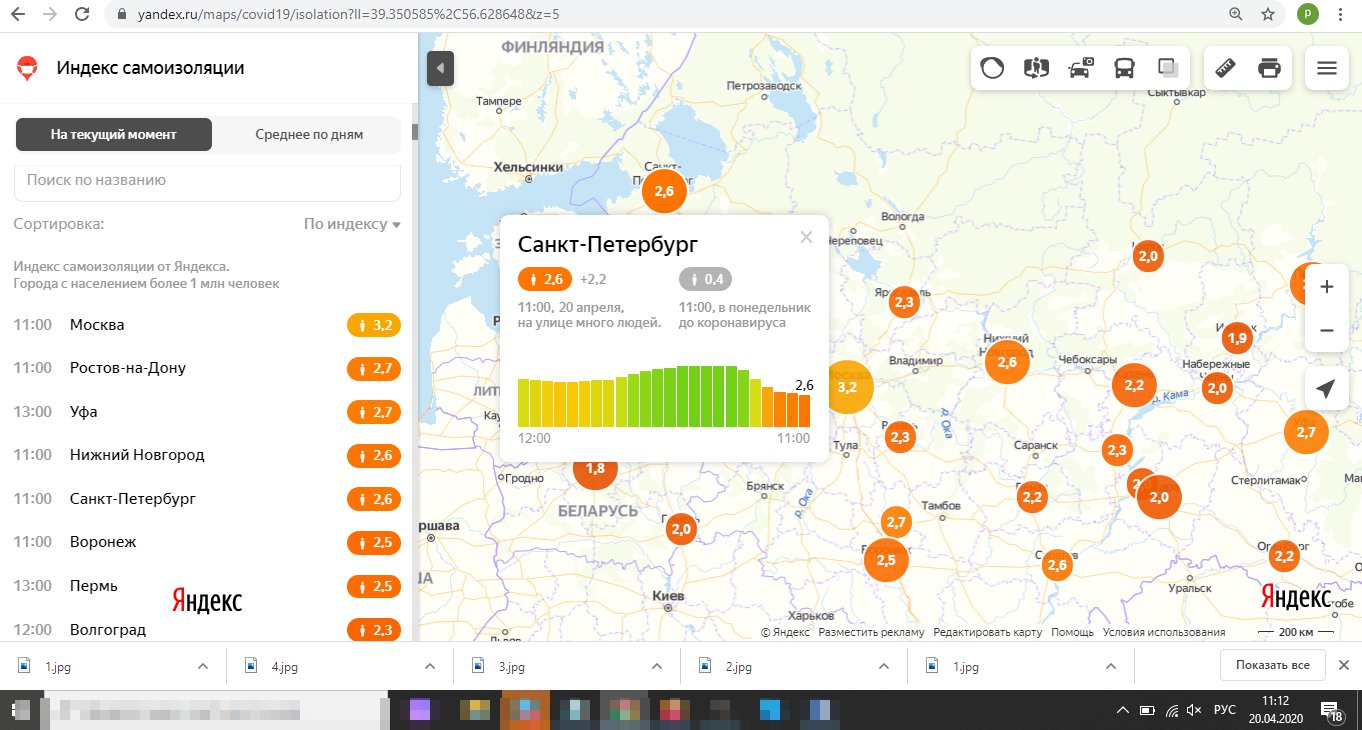The image size is (1362, 730).
Task: Open street panoramas layer icon
Action: pos(1036,68)
